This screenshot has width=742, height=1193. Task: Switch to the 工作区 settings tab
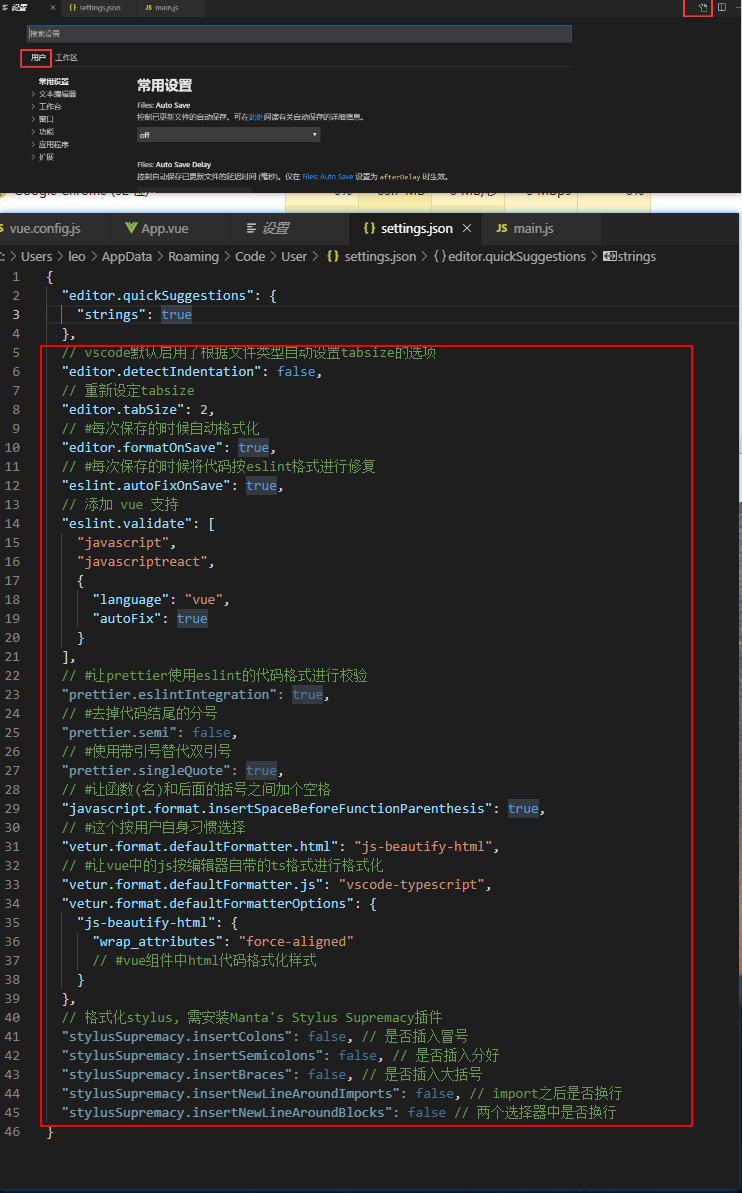[66, 58]
